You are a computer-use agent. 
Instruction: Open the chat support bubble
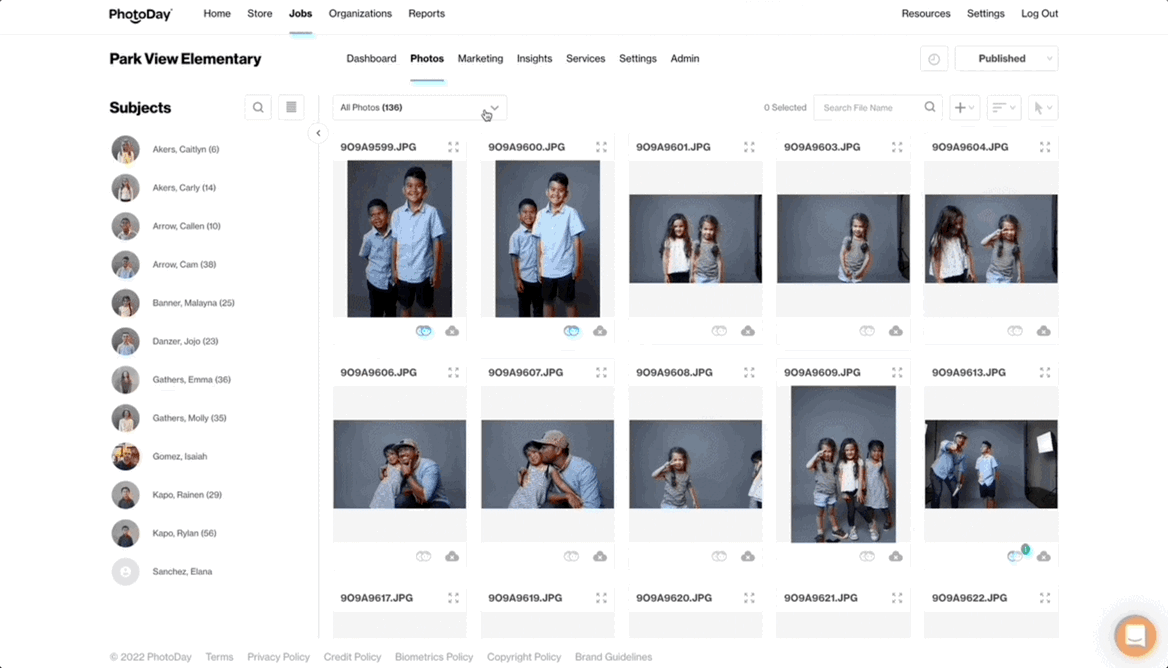(1135, 636)
